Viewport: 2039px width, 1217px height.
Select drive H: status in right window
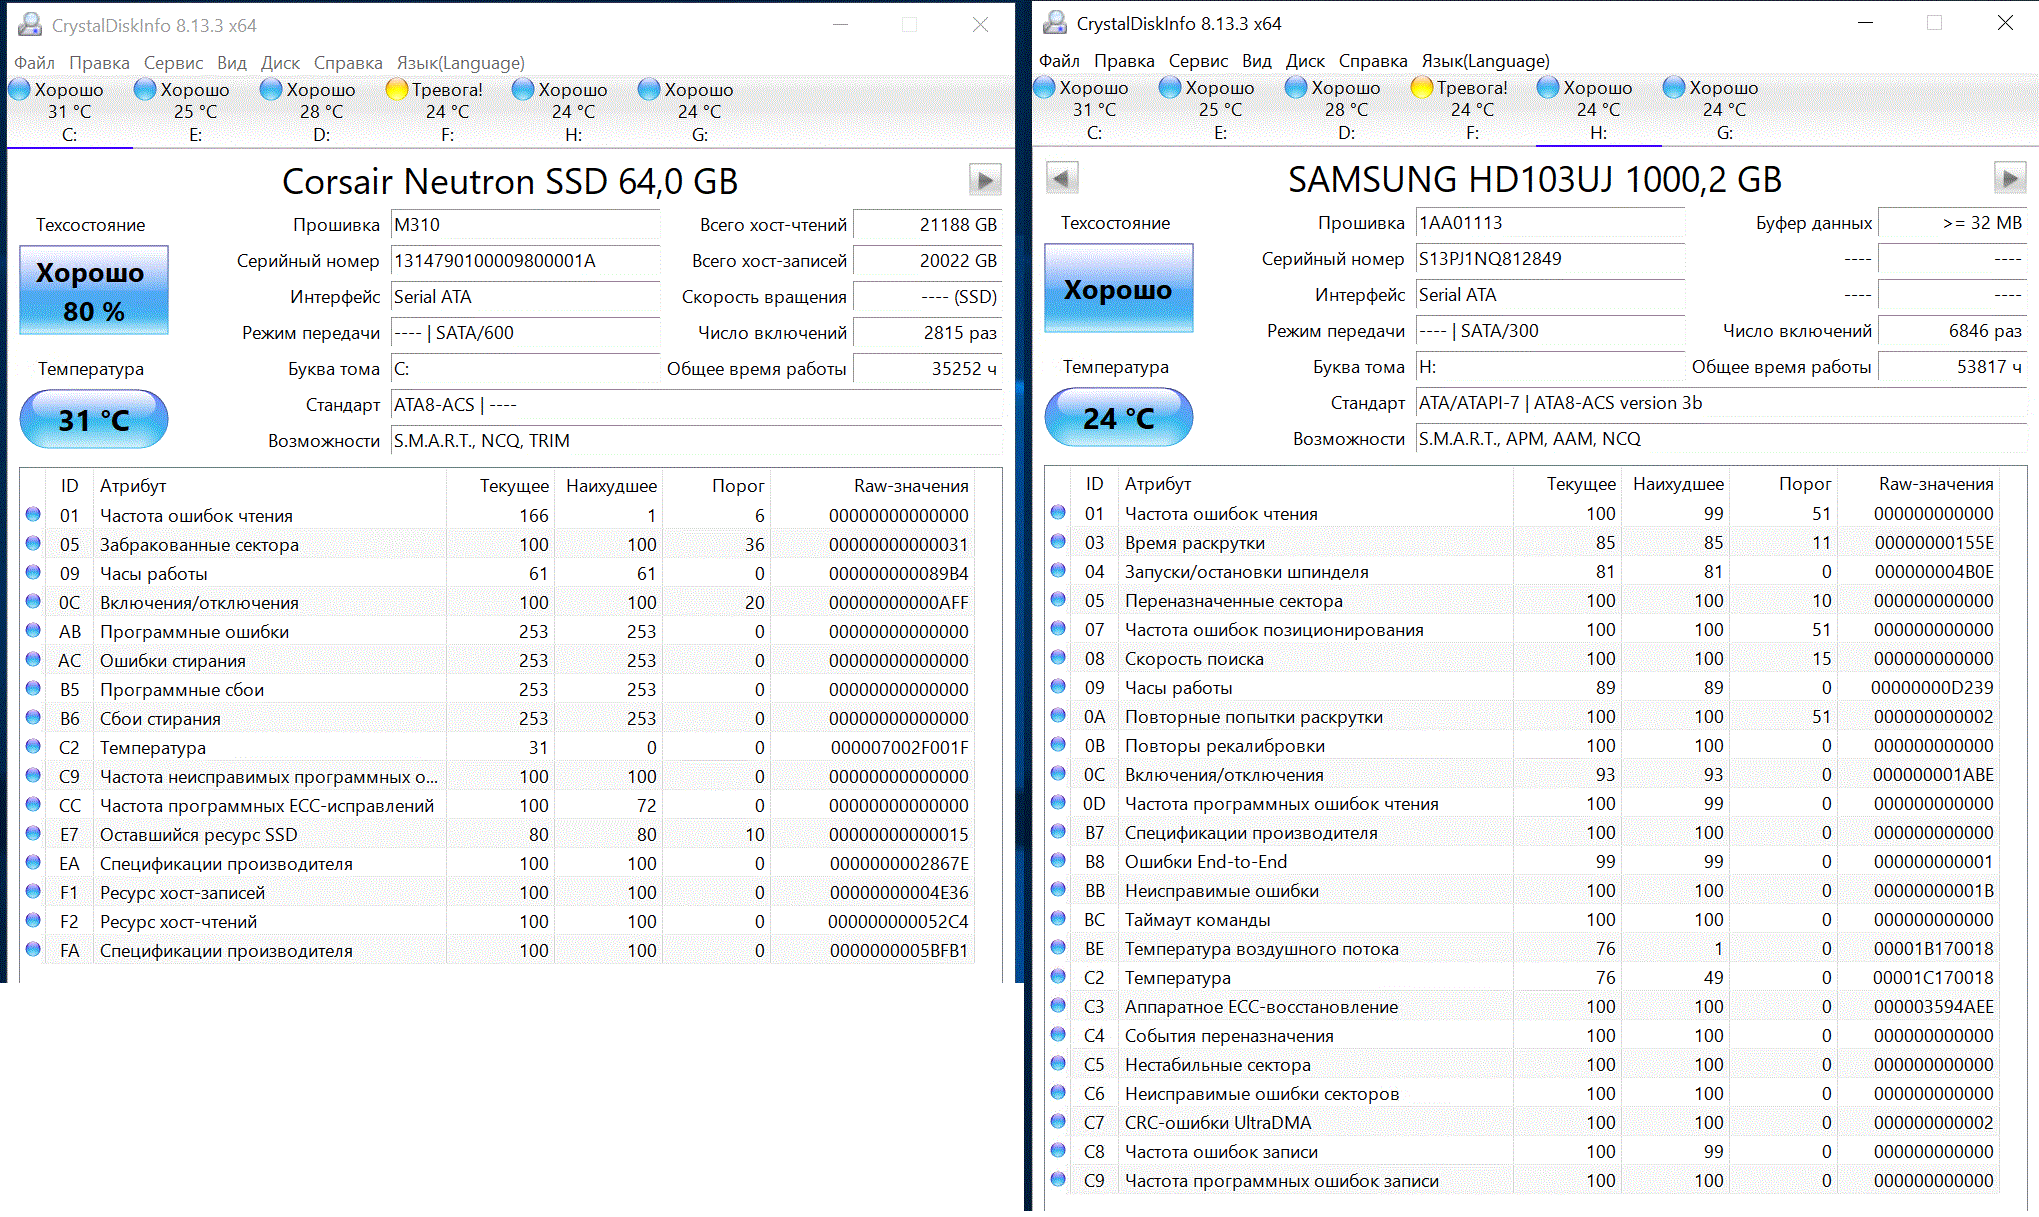[1598, 109]
